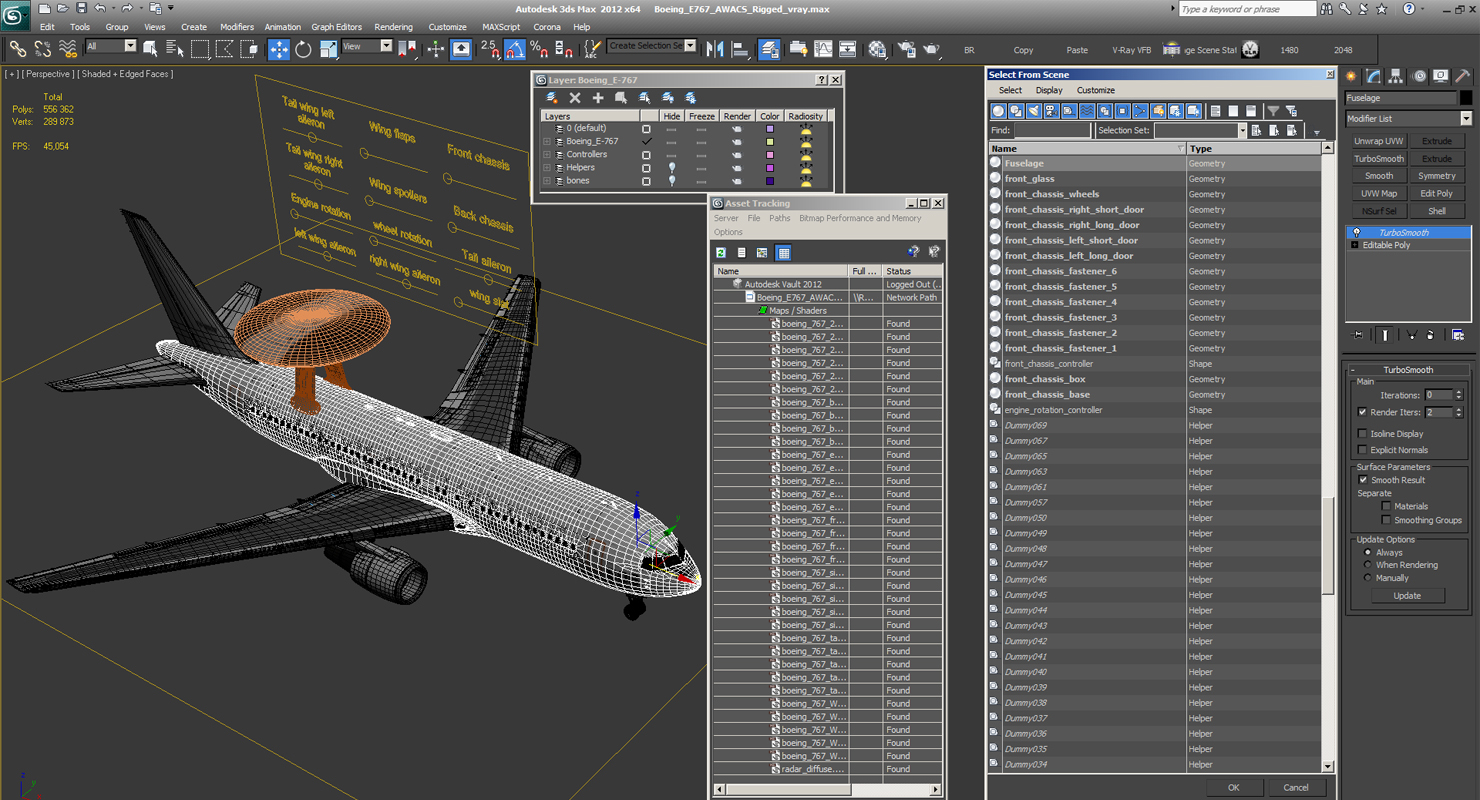Toggle Display Space Warps filter icon
This screenshot has height=800, width=1480.
(1086, 111)
